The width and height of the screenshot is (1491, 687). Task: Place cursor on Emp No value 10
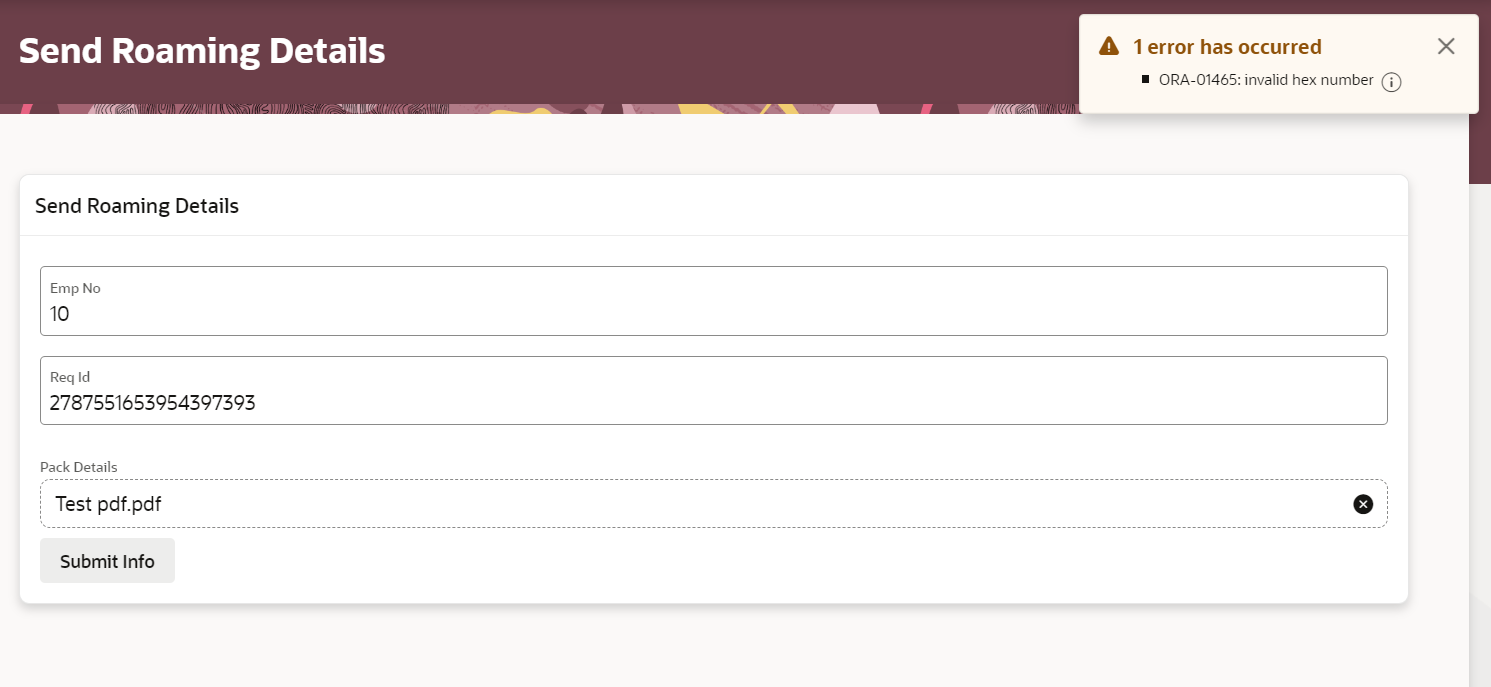60,314
